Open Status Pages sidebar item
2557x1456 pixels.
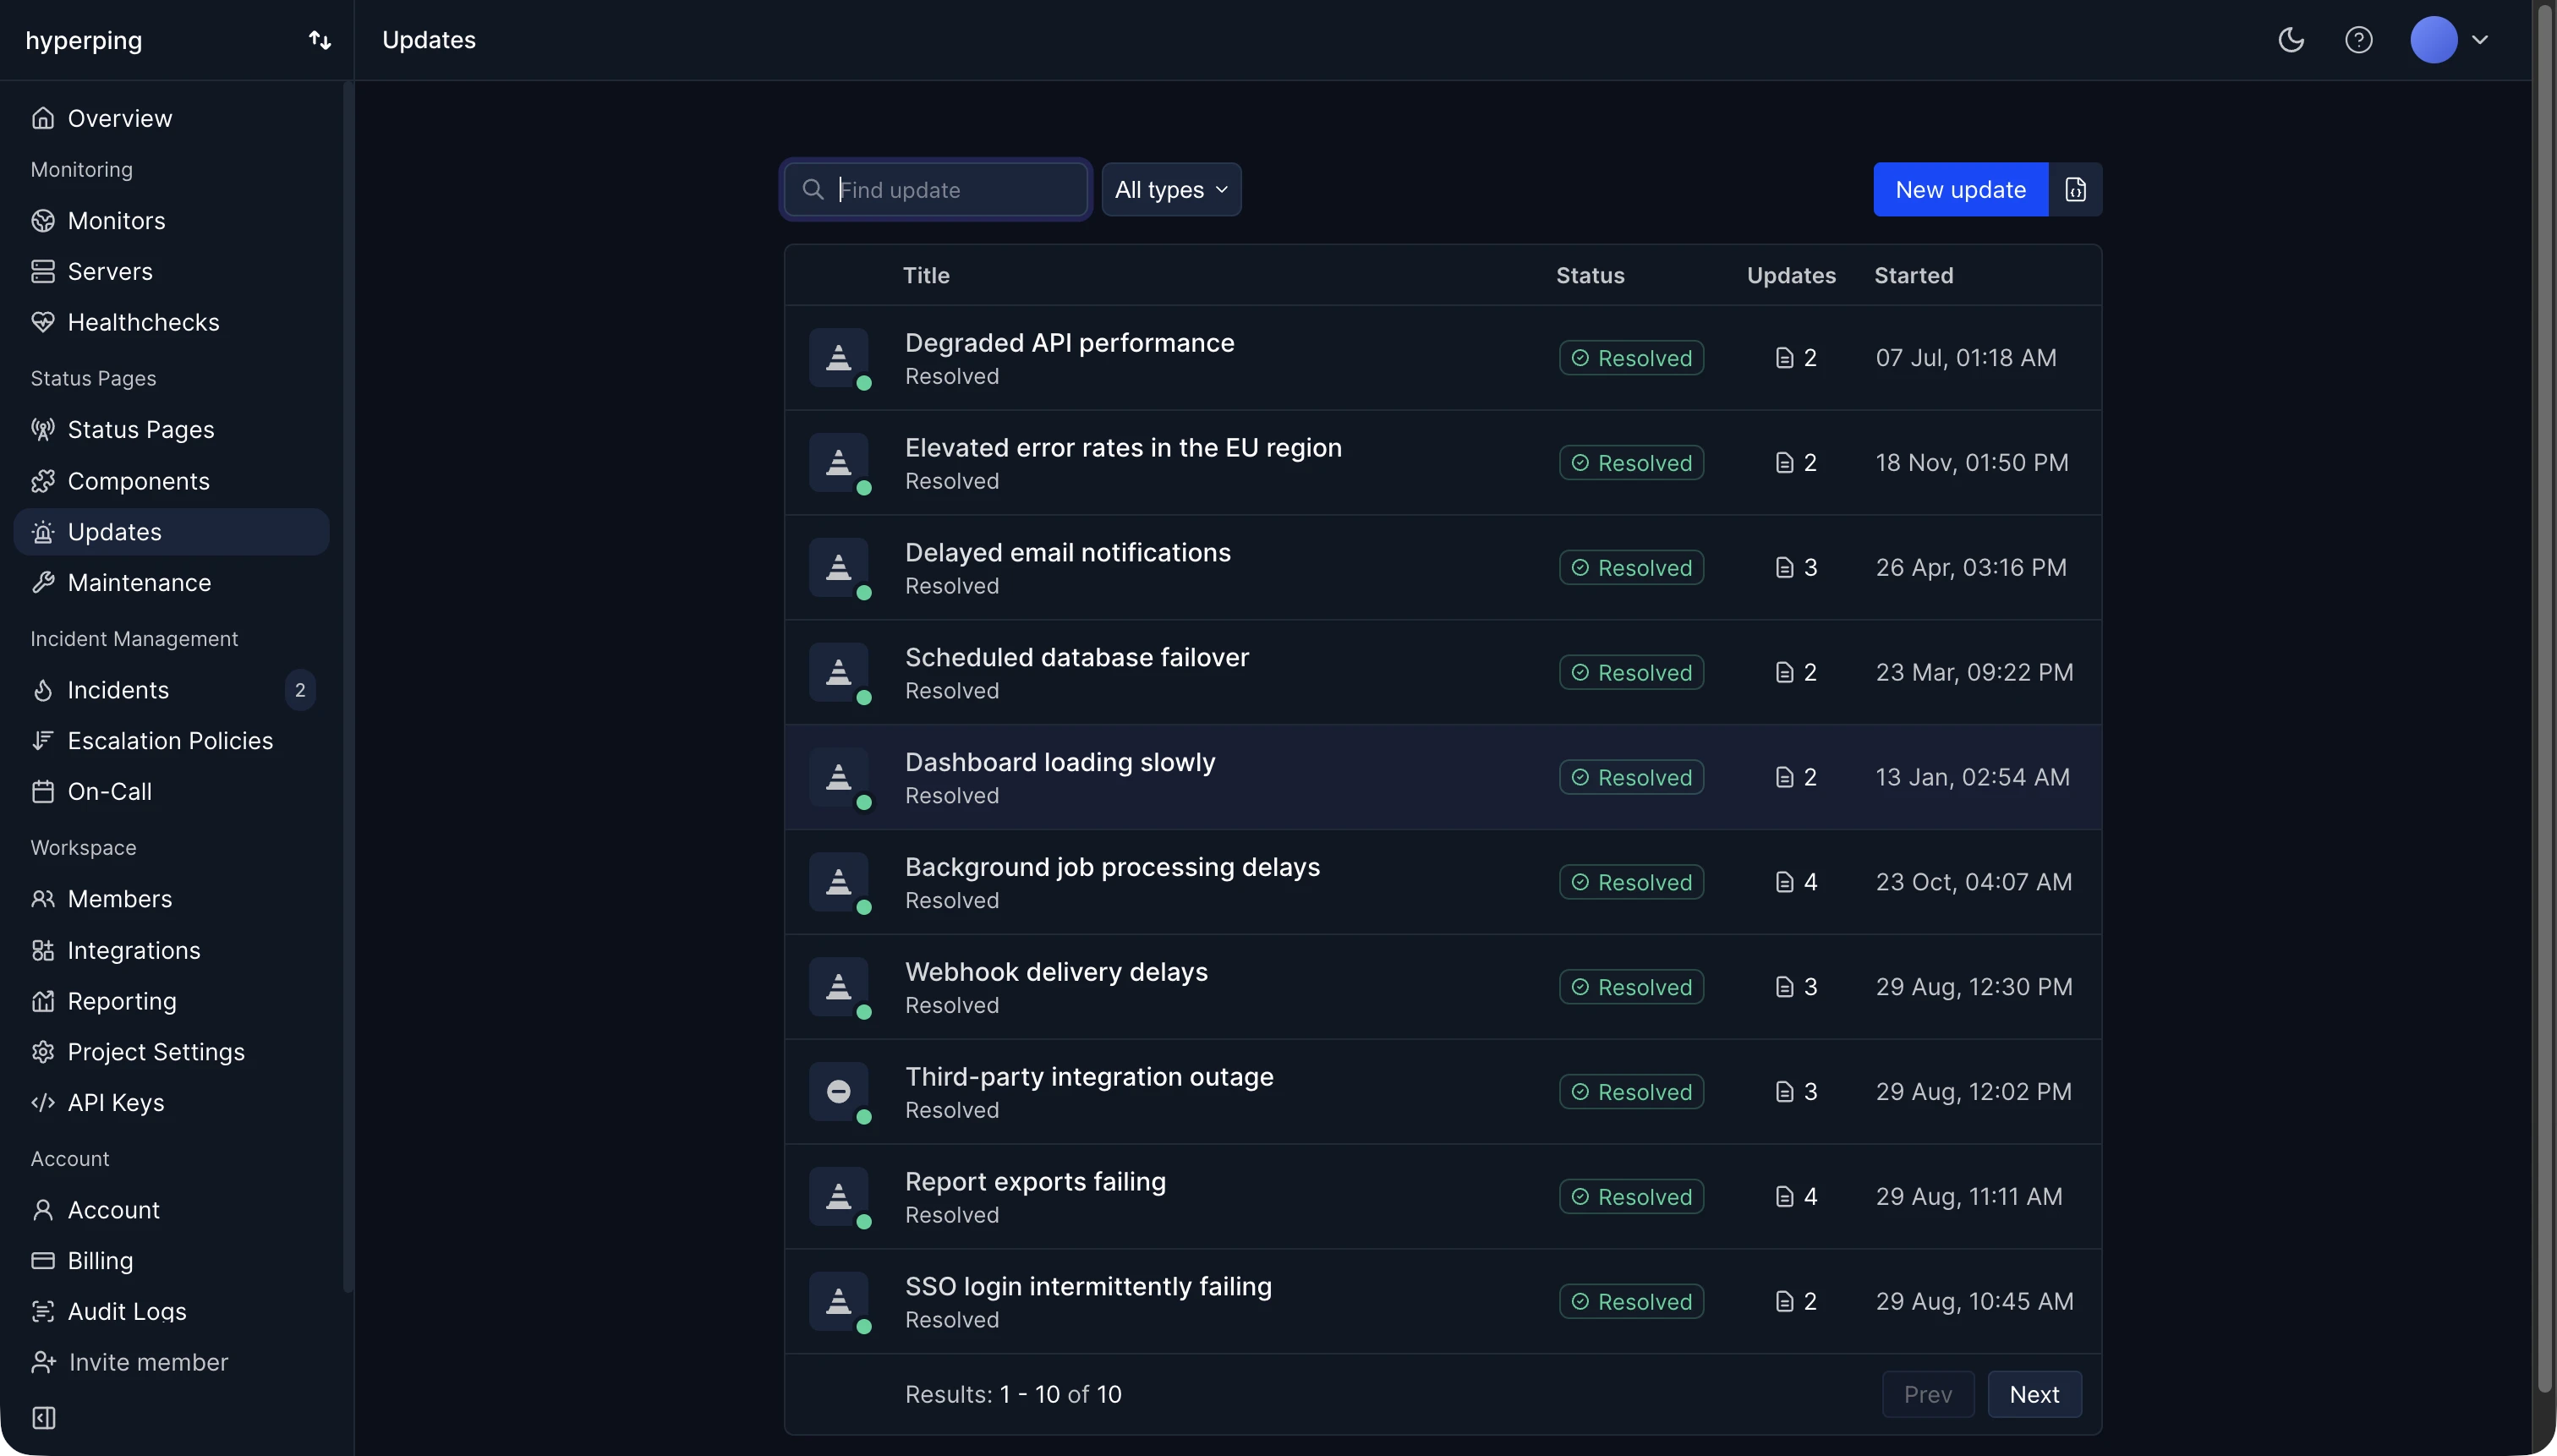tap(171, 429)
